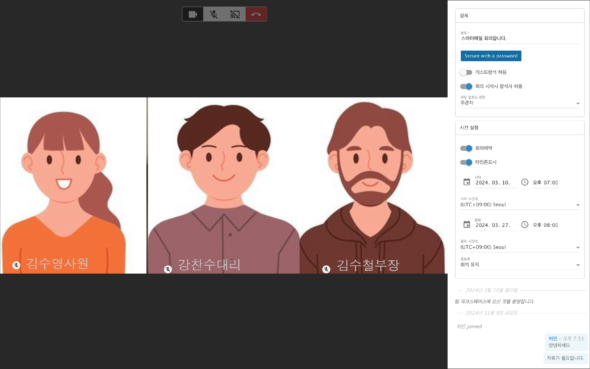Click first section header in side panel
Viewport: 590px width, 369px height.
point(520,16)
